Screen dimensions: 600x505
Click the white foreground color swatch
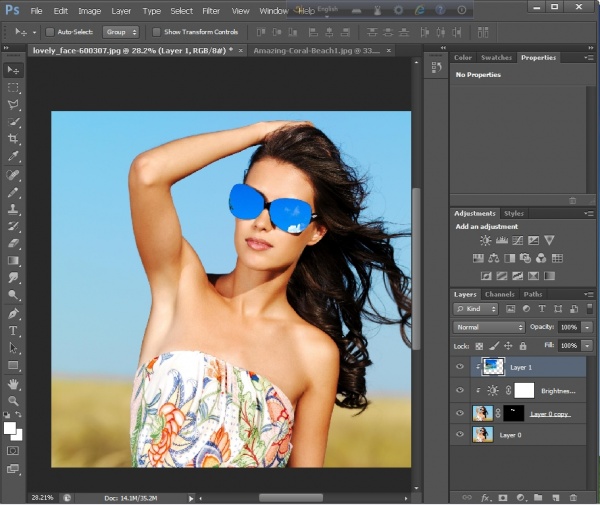coord(10,428)
